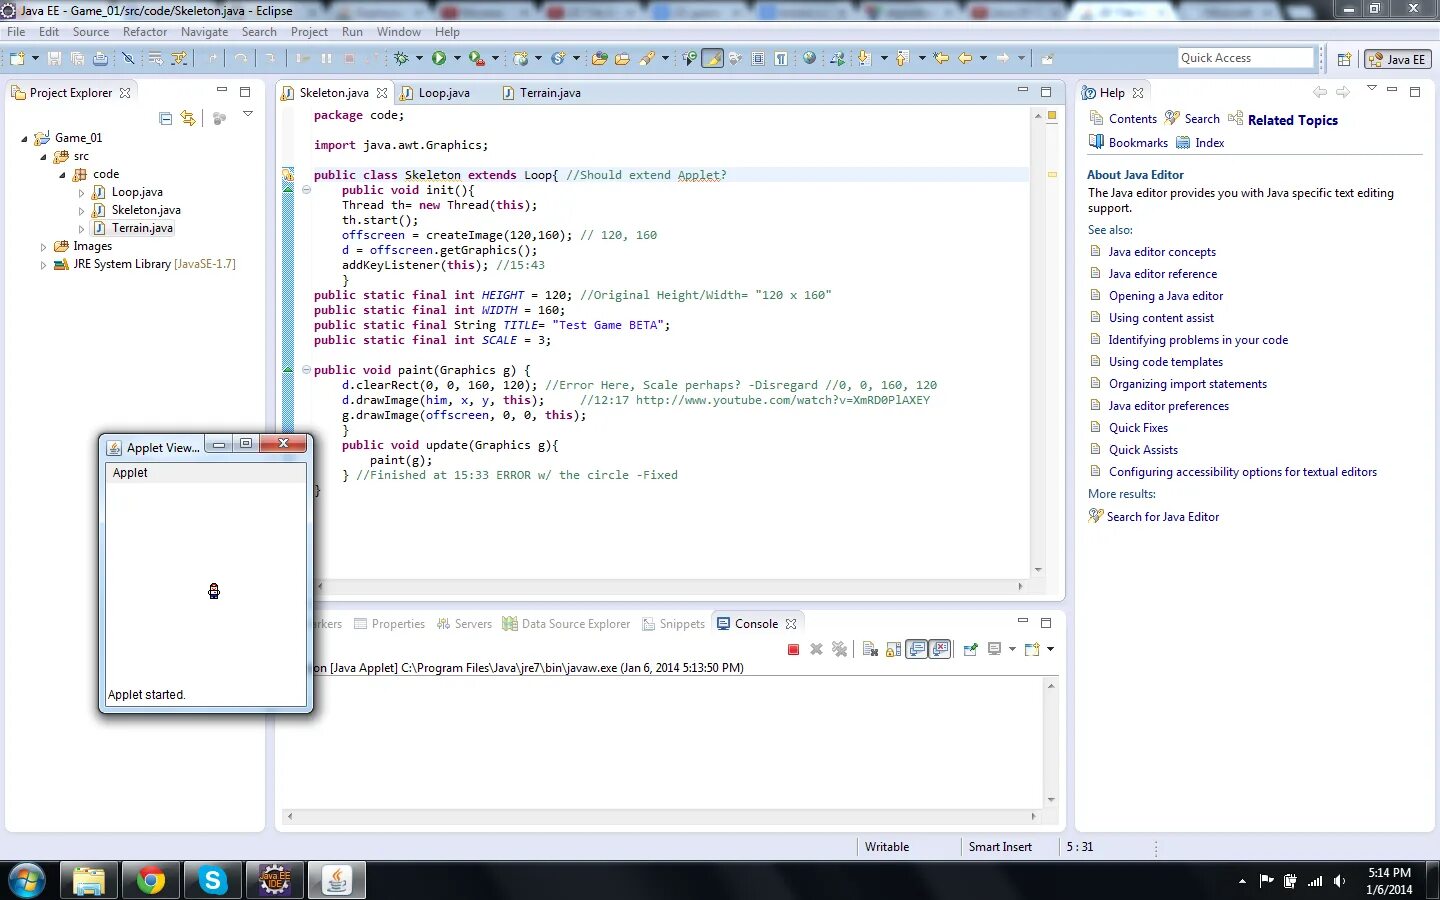Open the Run button dropdown arrow
This screenshot has width=1440, height=900.
point(457,59)
